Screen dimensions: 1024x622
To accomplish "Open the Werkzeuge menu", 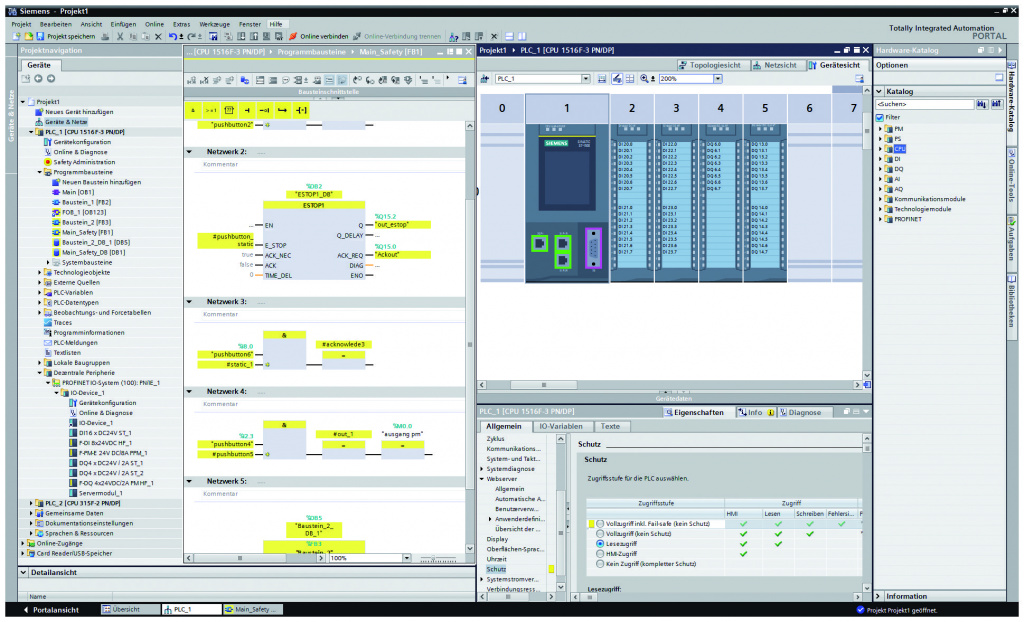I will pyautogui.click(x=214, y=24).
